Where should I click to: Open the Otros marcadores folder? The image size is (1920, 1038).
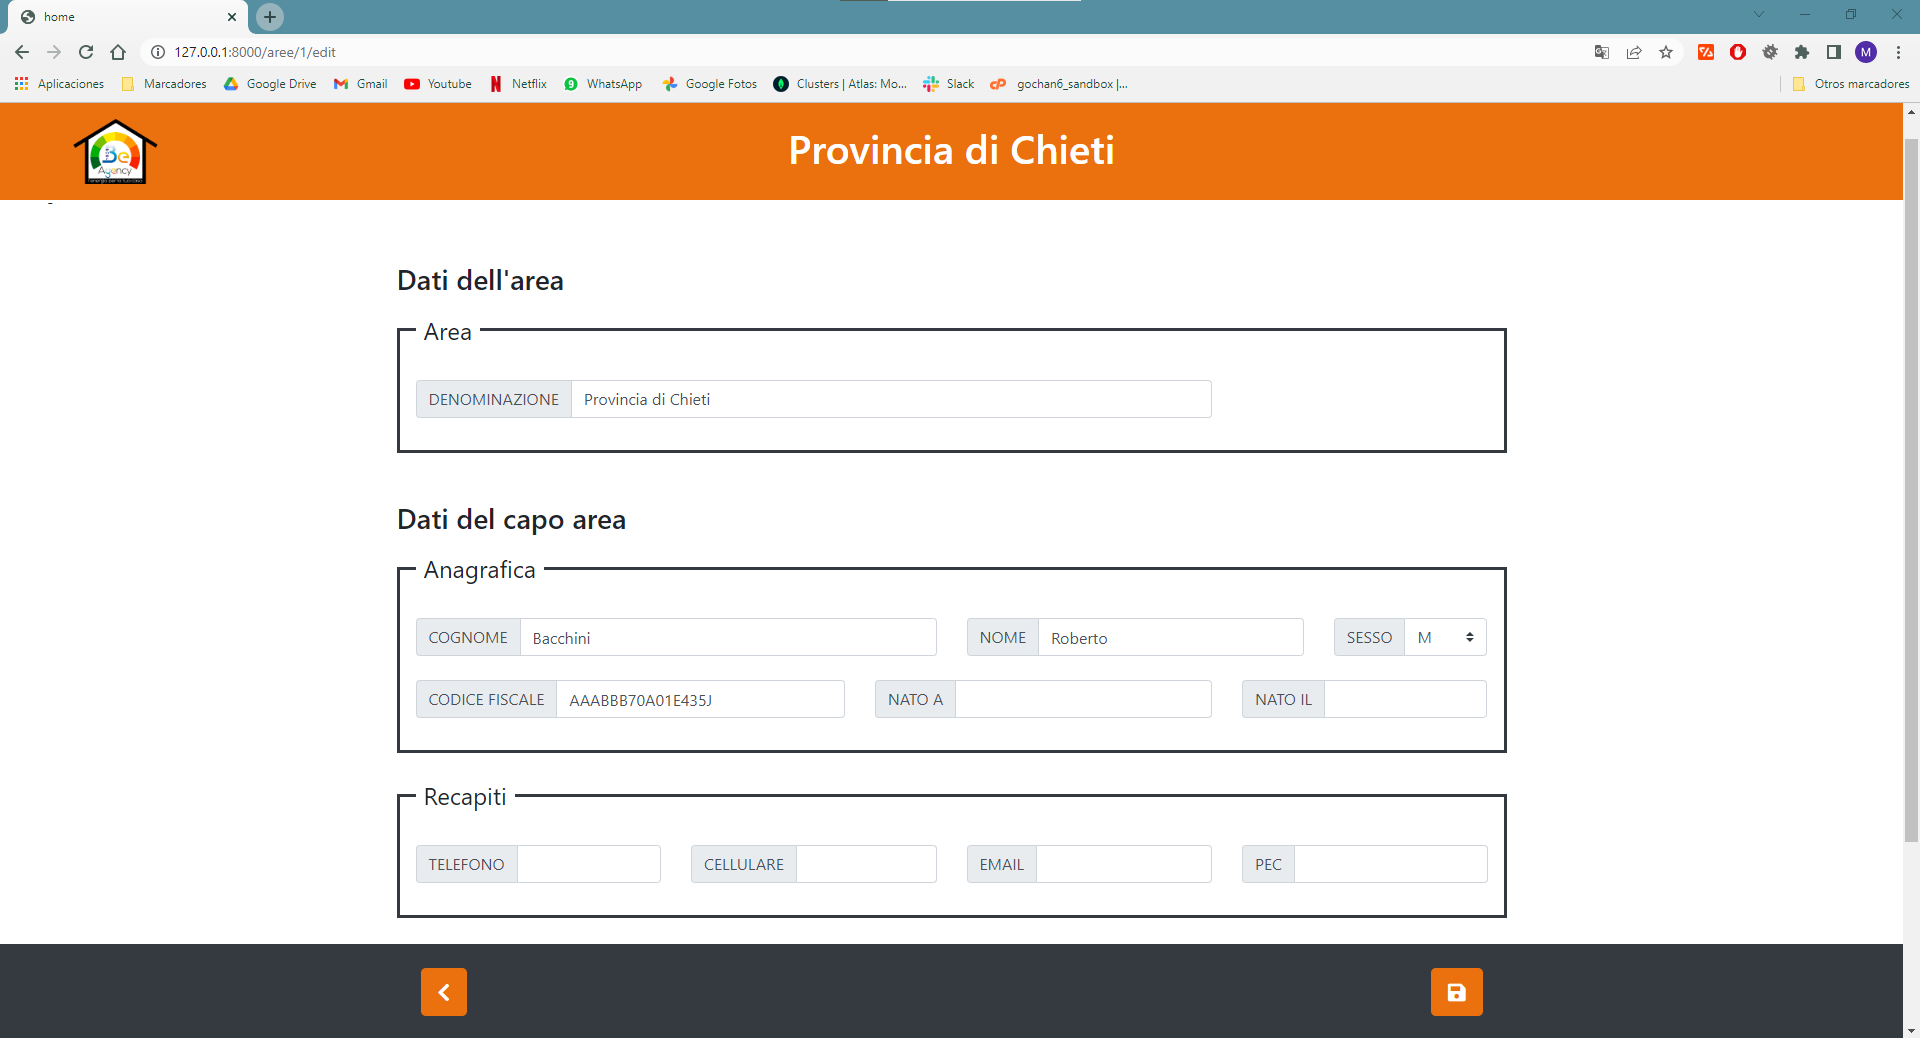point(1850,84)
